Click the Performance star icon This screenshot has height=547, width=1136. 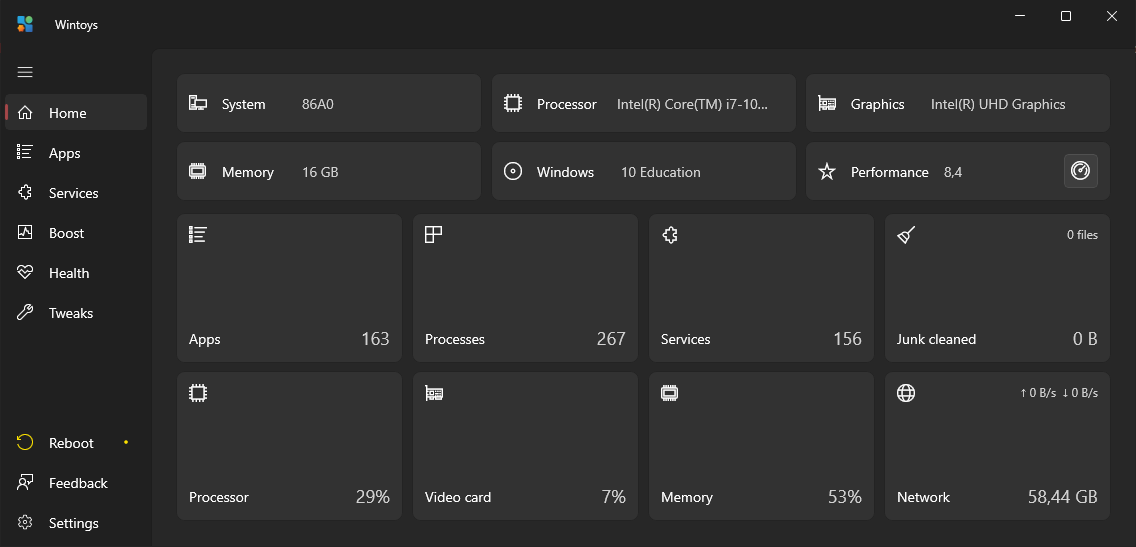[x=827, y=172]
